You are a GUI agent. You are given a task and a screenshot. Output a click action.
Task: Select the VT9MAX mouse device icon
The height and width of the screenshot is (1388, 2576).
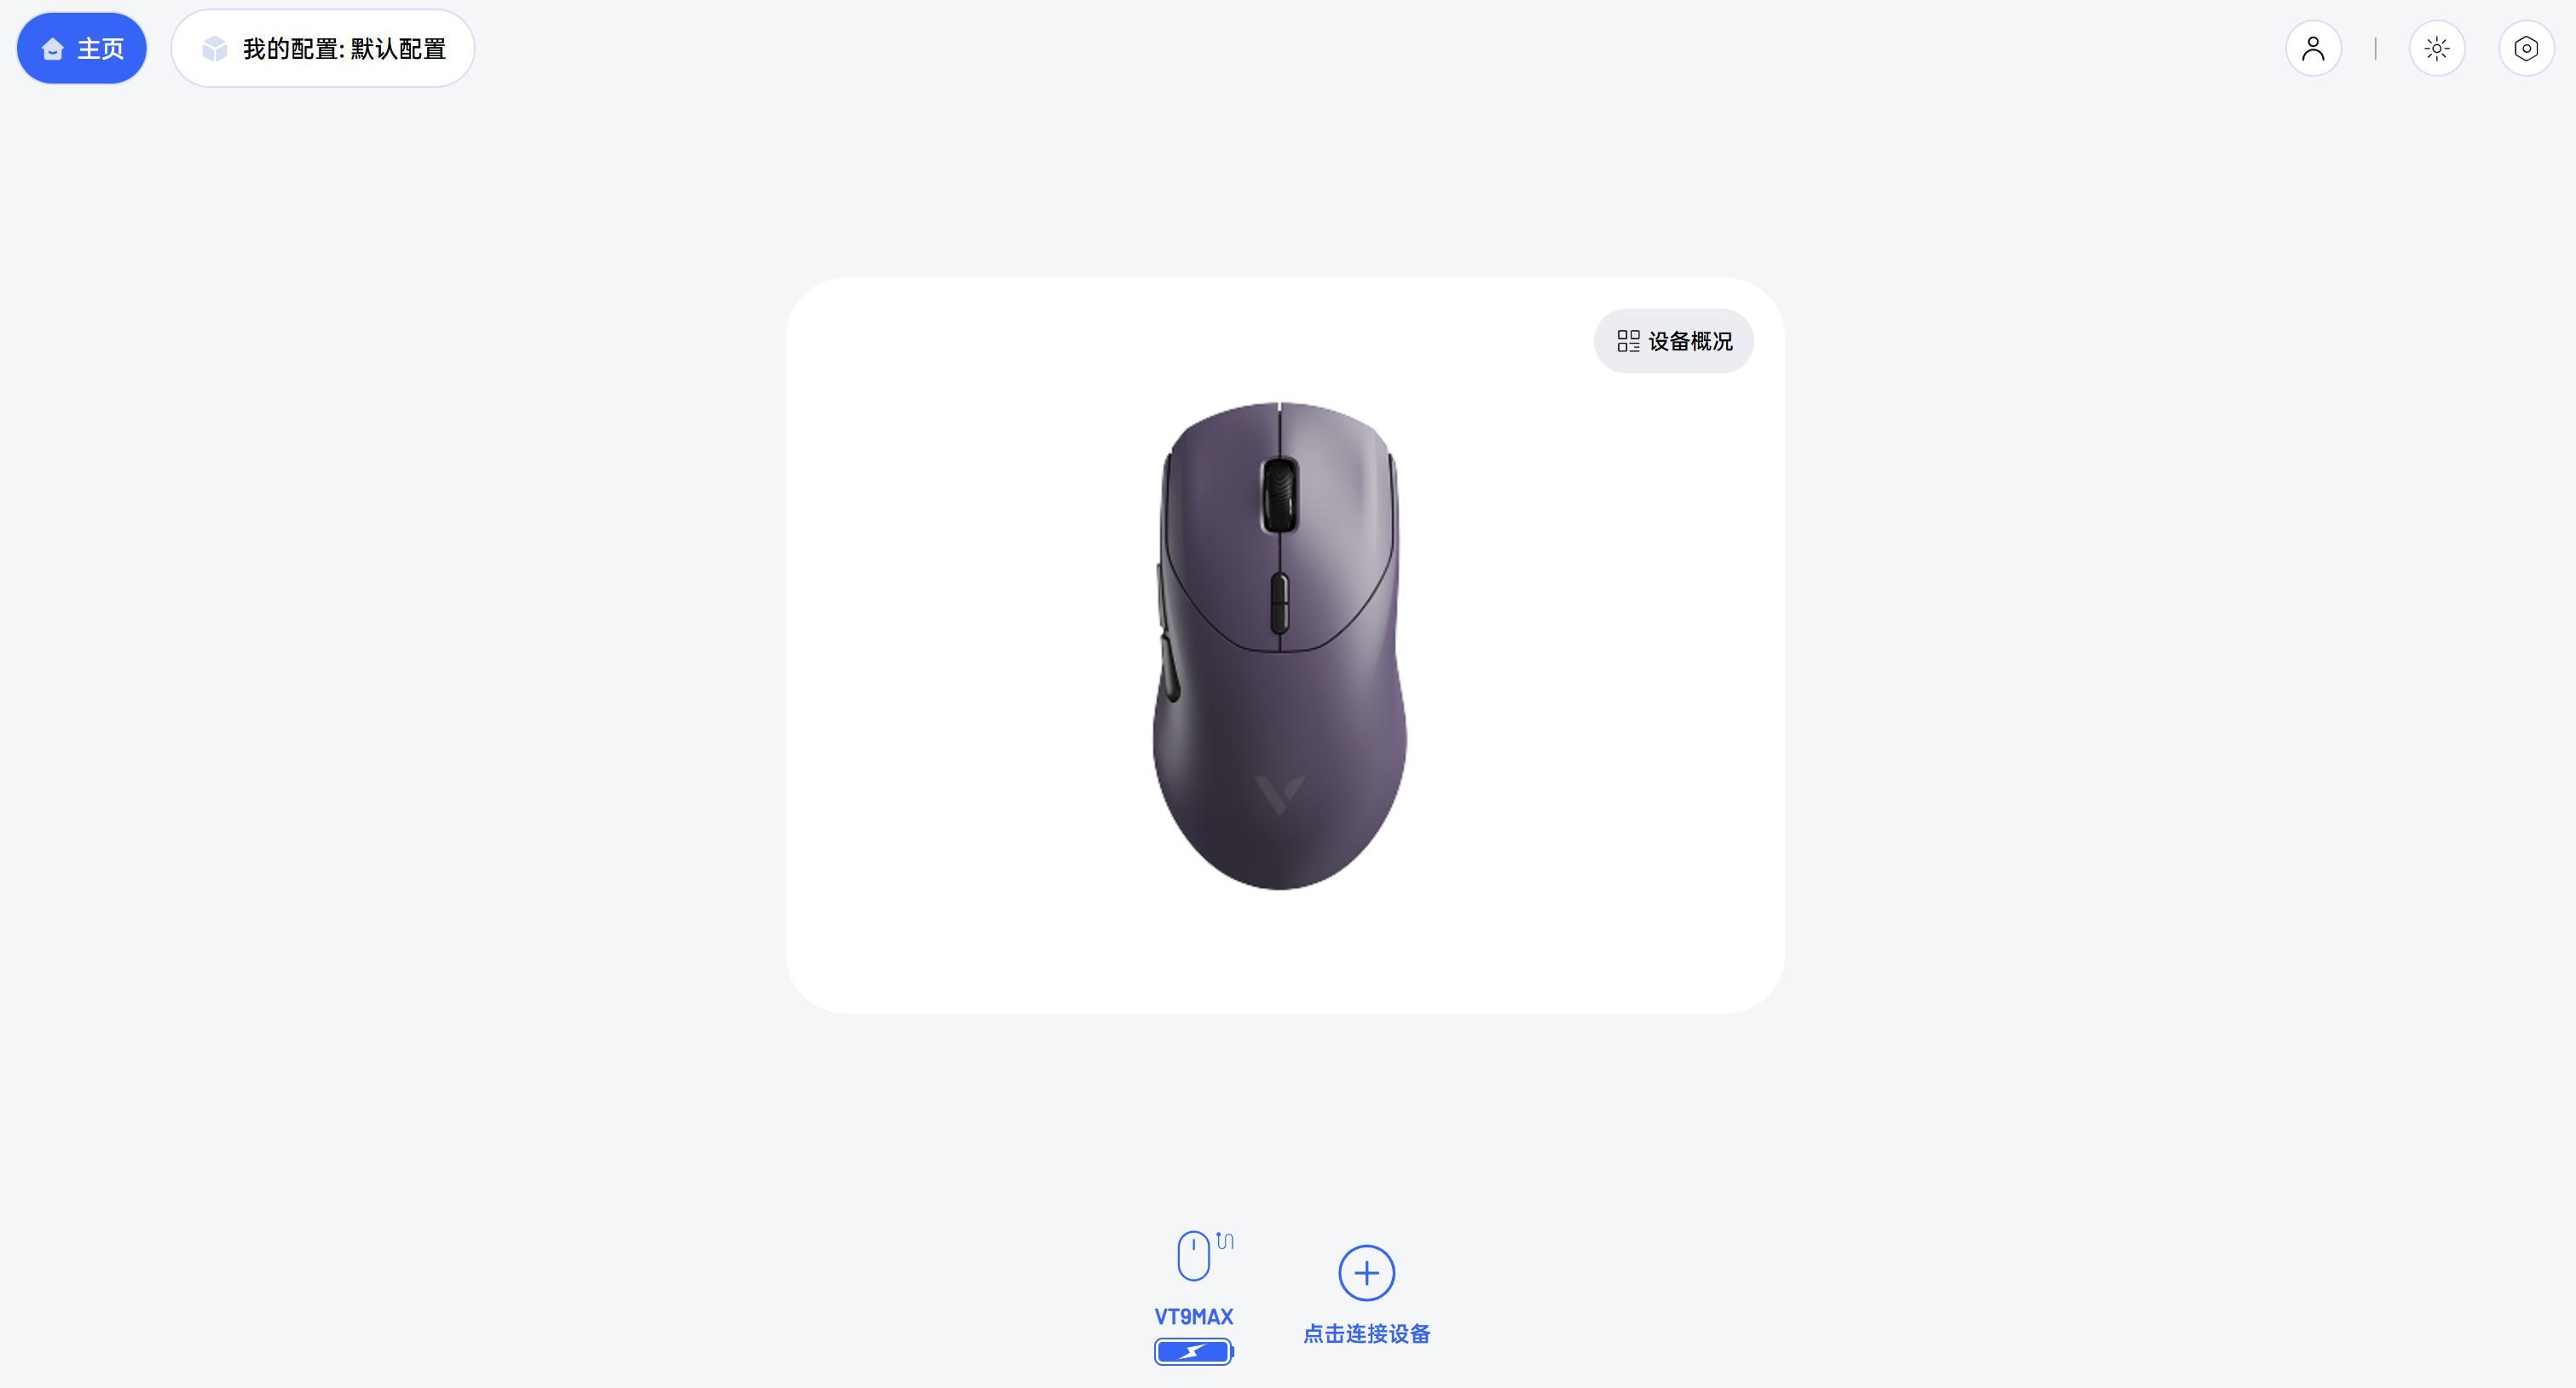[1194, 1256]
